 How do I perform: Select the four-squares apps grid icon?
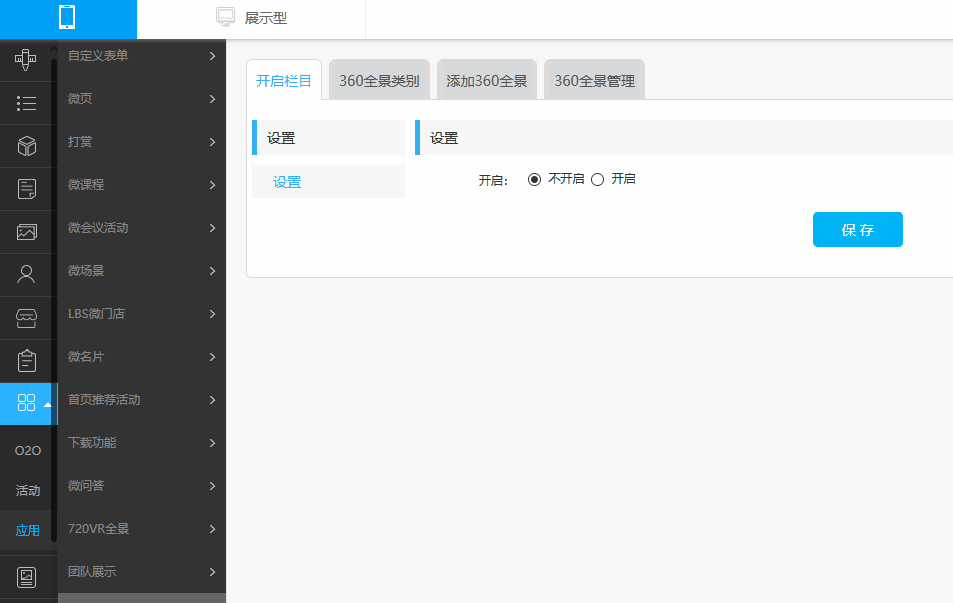26,402
